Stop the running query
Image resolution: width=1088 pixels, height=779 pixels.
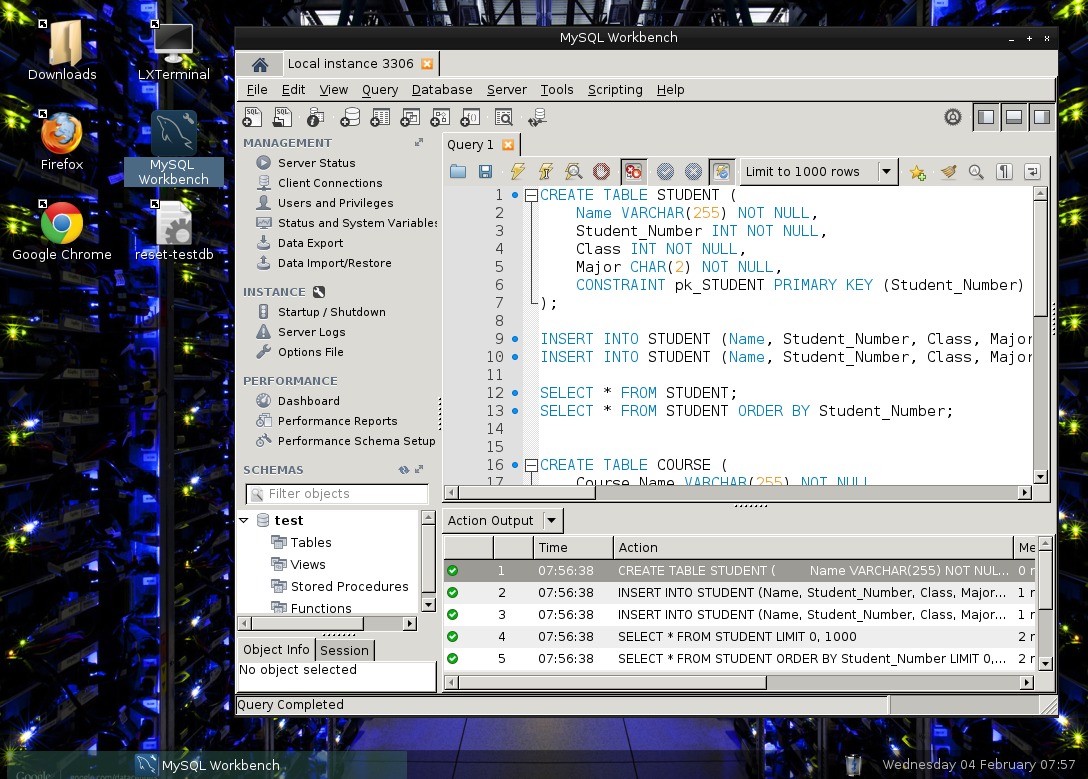click(601, 171)
